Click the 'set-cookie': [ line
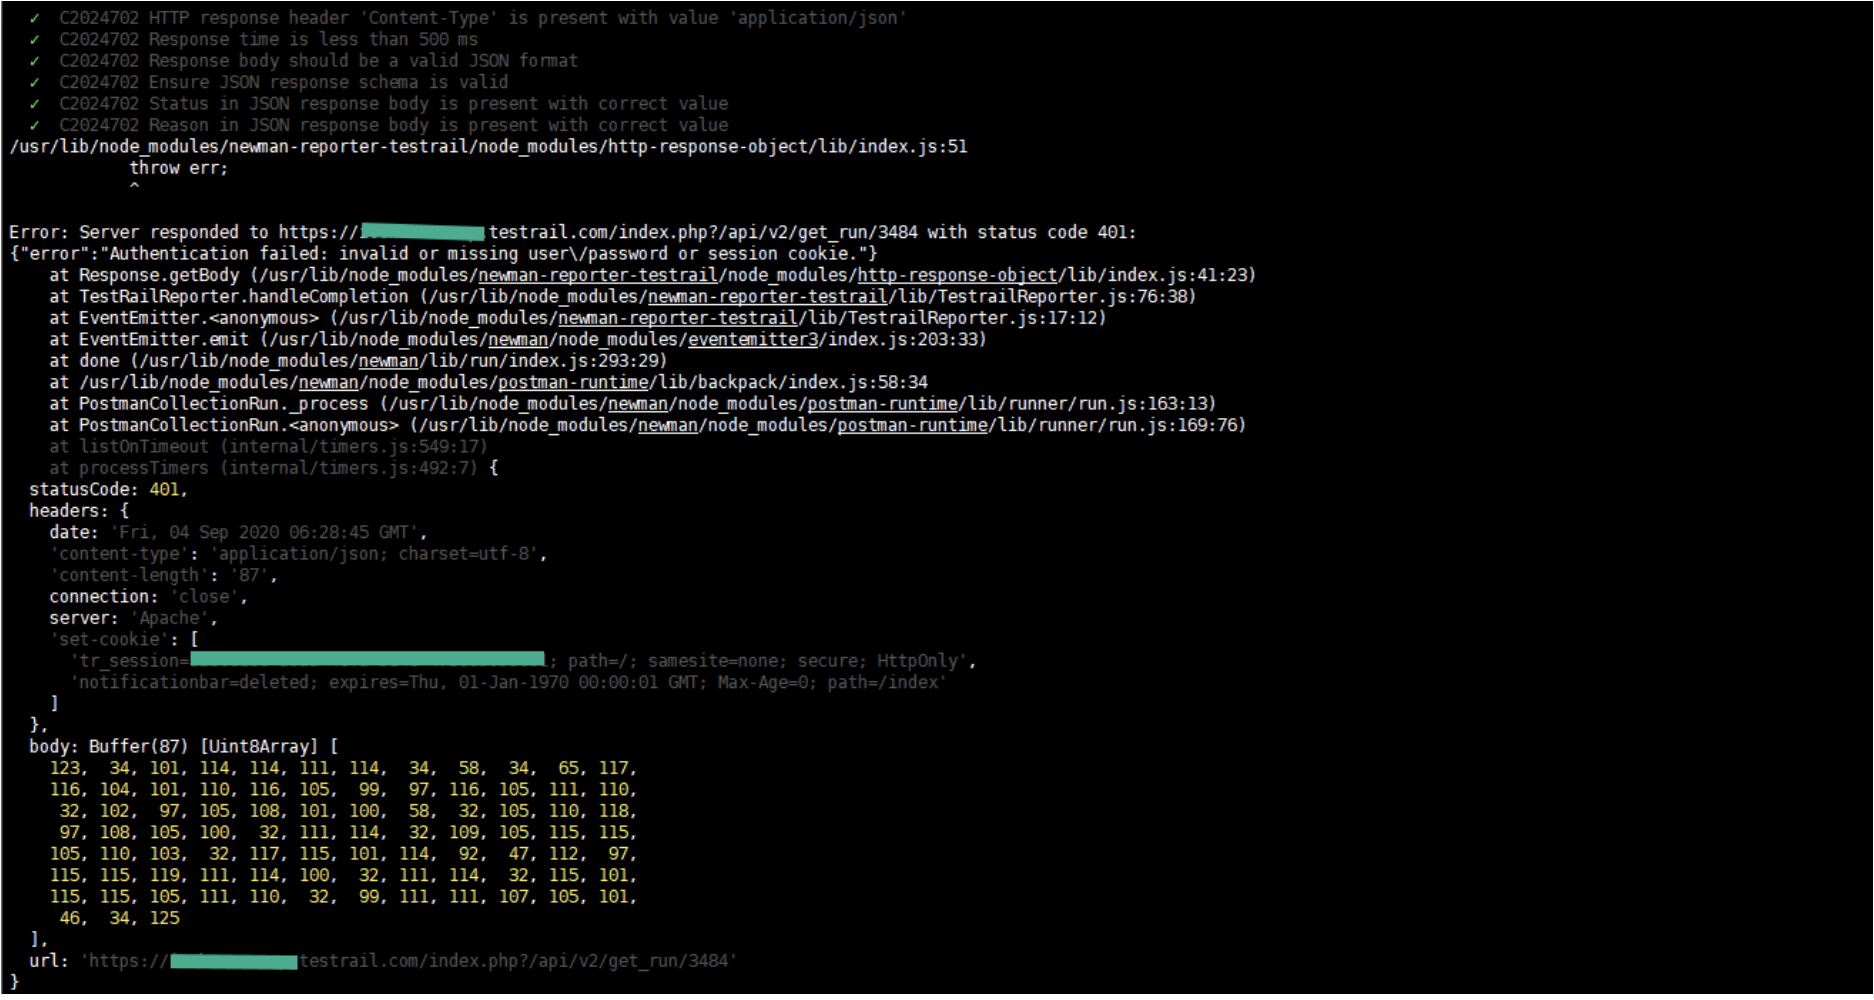Viewport: 1874px width, 1000px height. coord(123,640)
